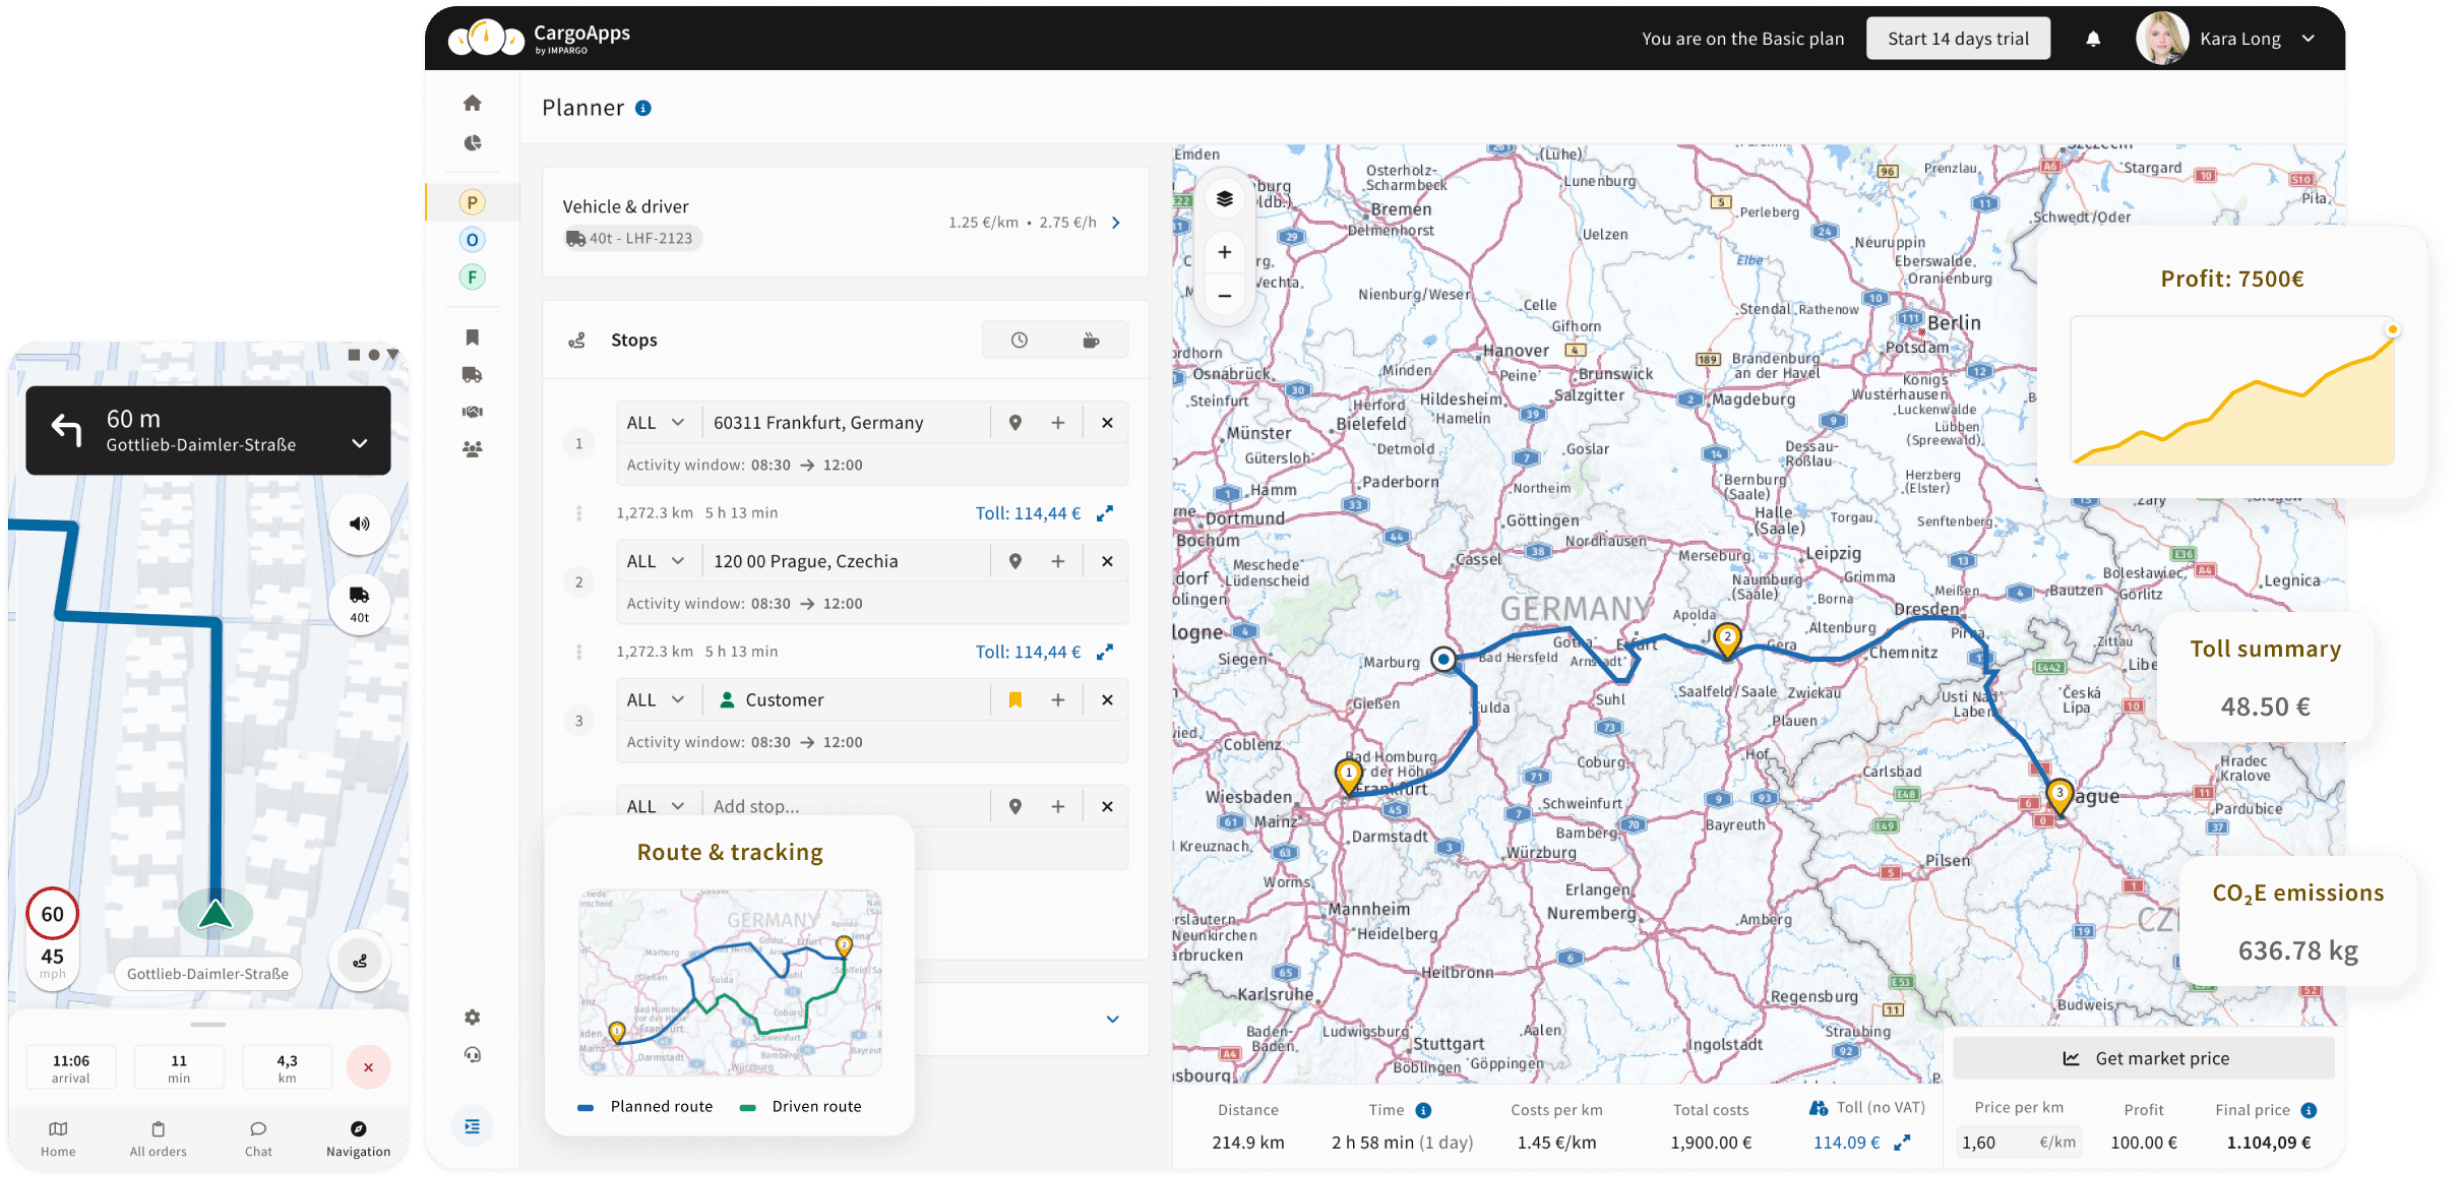This screenshot has height=1181, width=2460.
Task: Click Get market price button
Action: [x=2143, y=1058]
